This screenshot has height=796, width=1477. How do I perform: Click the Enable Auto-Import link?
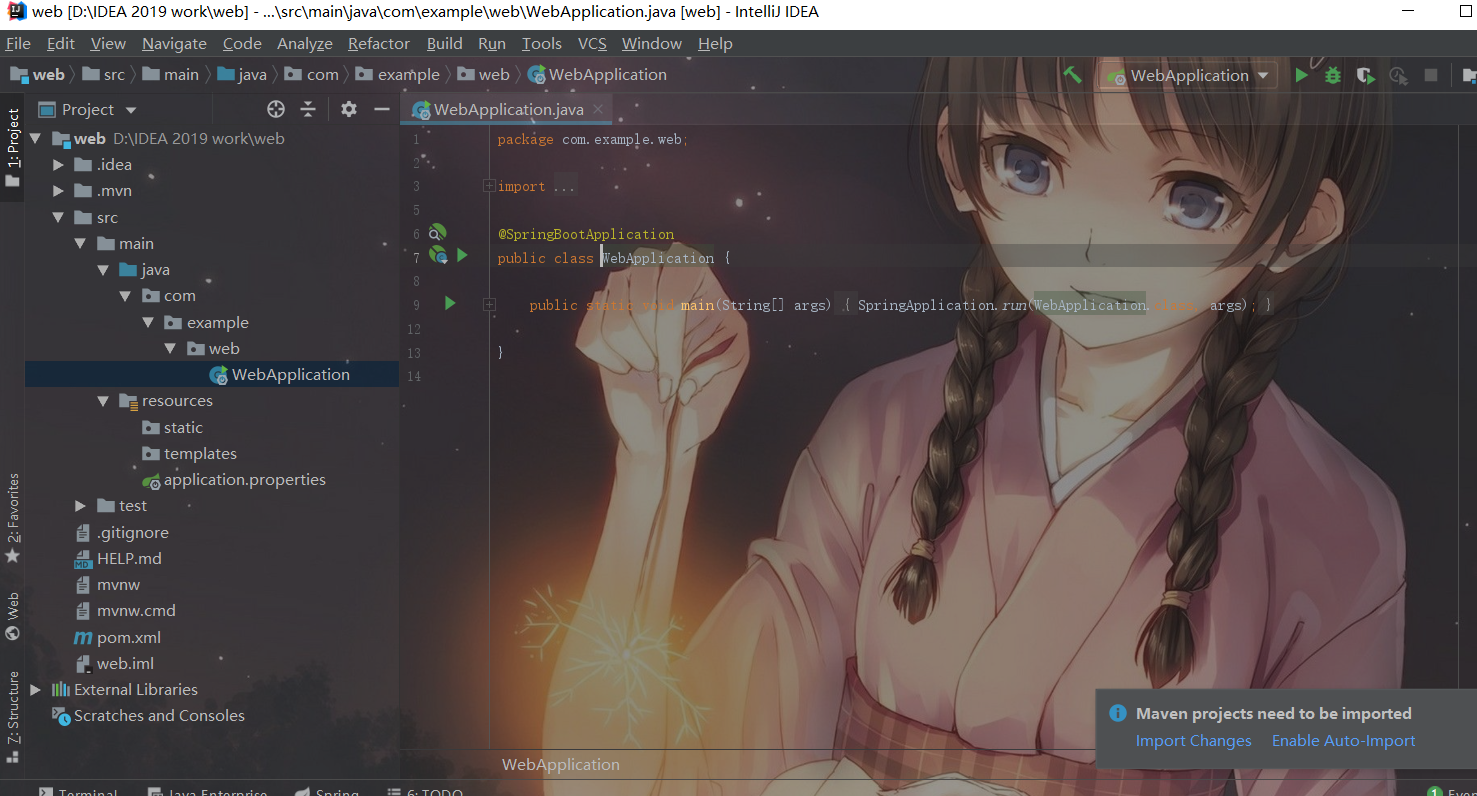pyautogui.click(x=1343, y=741)
